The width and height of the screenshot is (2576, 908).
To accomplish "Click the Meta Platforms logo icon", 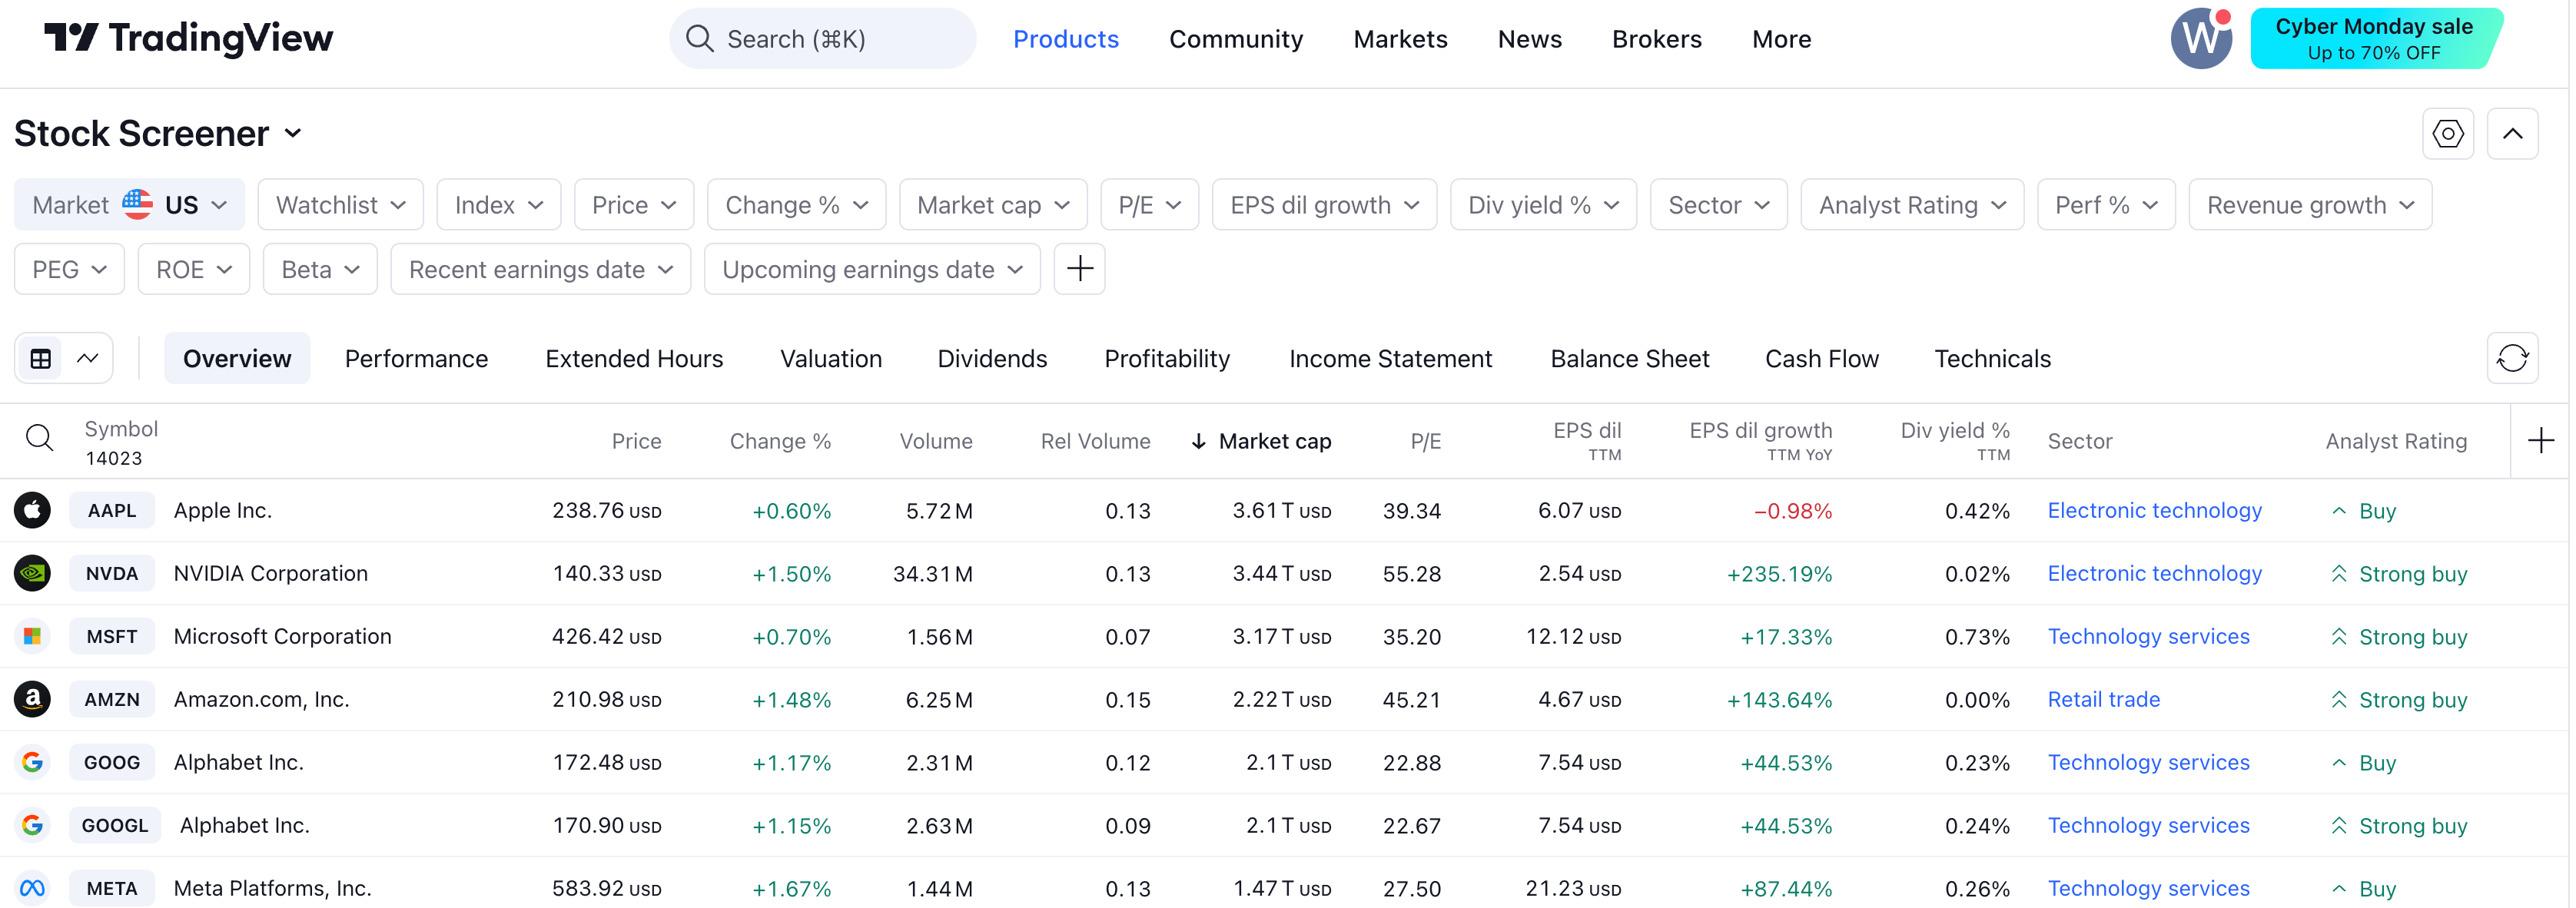I will tap(32, 888).
